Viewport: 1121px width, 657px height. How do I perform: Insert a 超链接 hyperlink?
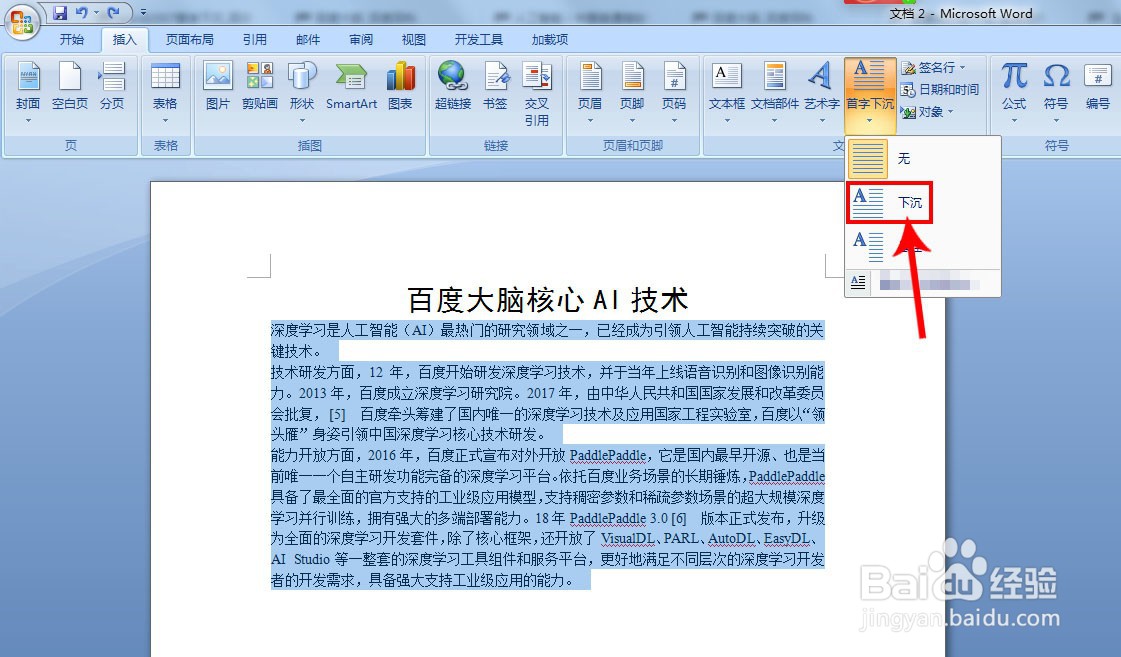tap(453, 86)
